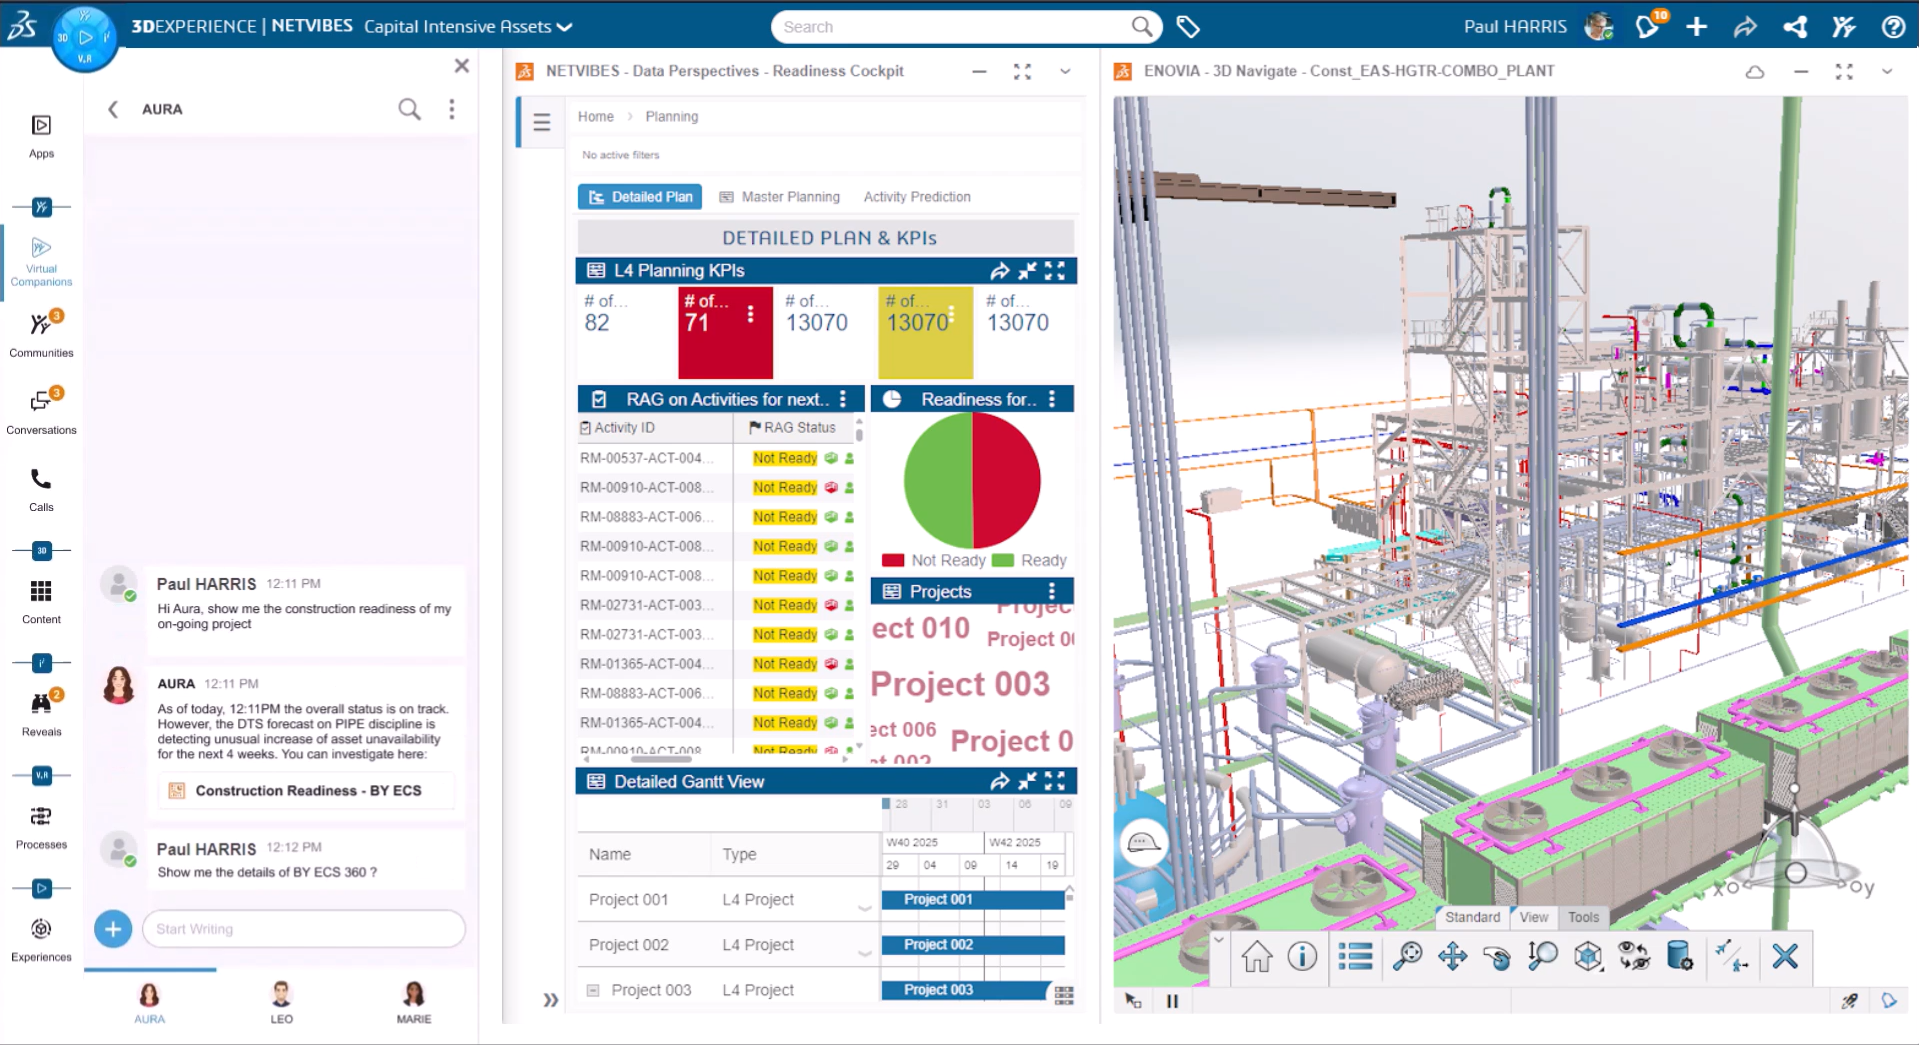Expand Project 001 row chevron in Gantt
This screenshot has width=1919, height=1045.
pos(864,907)
